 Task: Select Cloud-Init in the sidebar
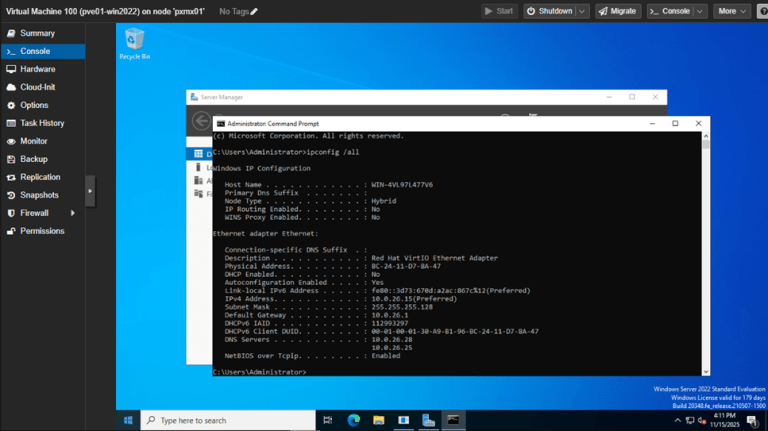coord(37,87)
